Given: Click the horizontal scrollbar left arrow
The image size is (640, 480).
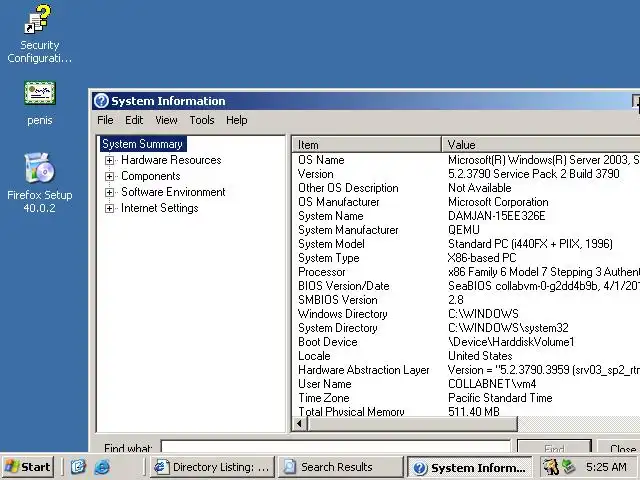Looking at the screenshot, I should [x=300, y=424].
